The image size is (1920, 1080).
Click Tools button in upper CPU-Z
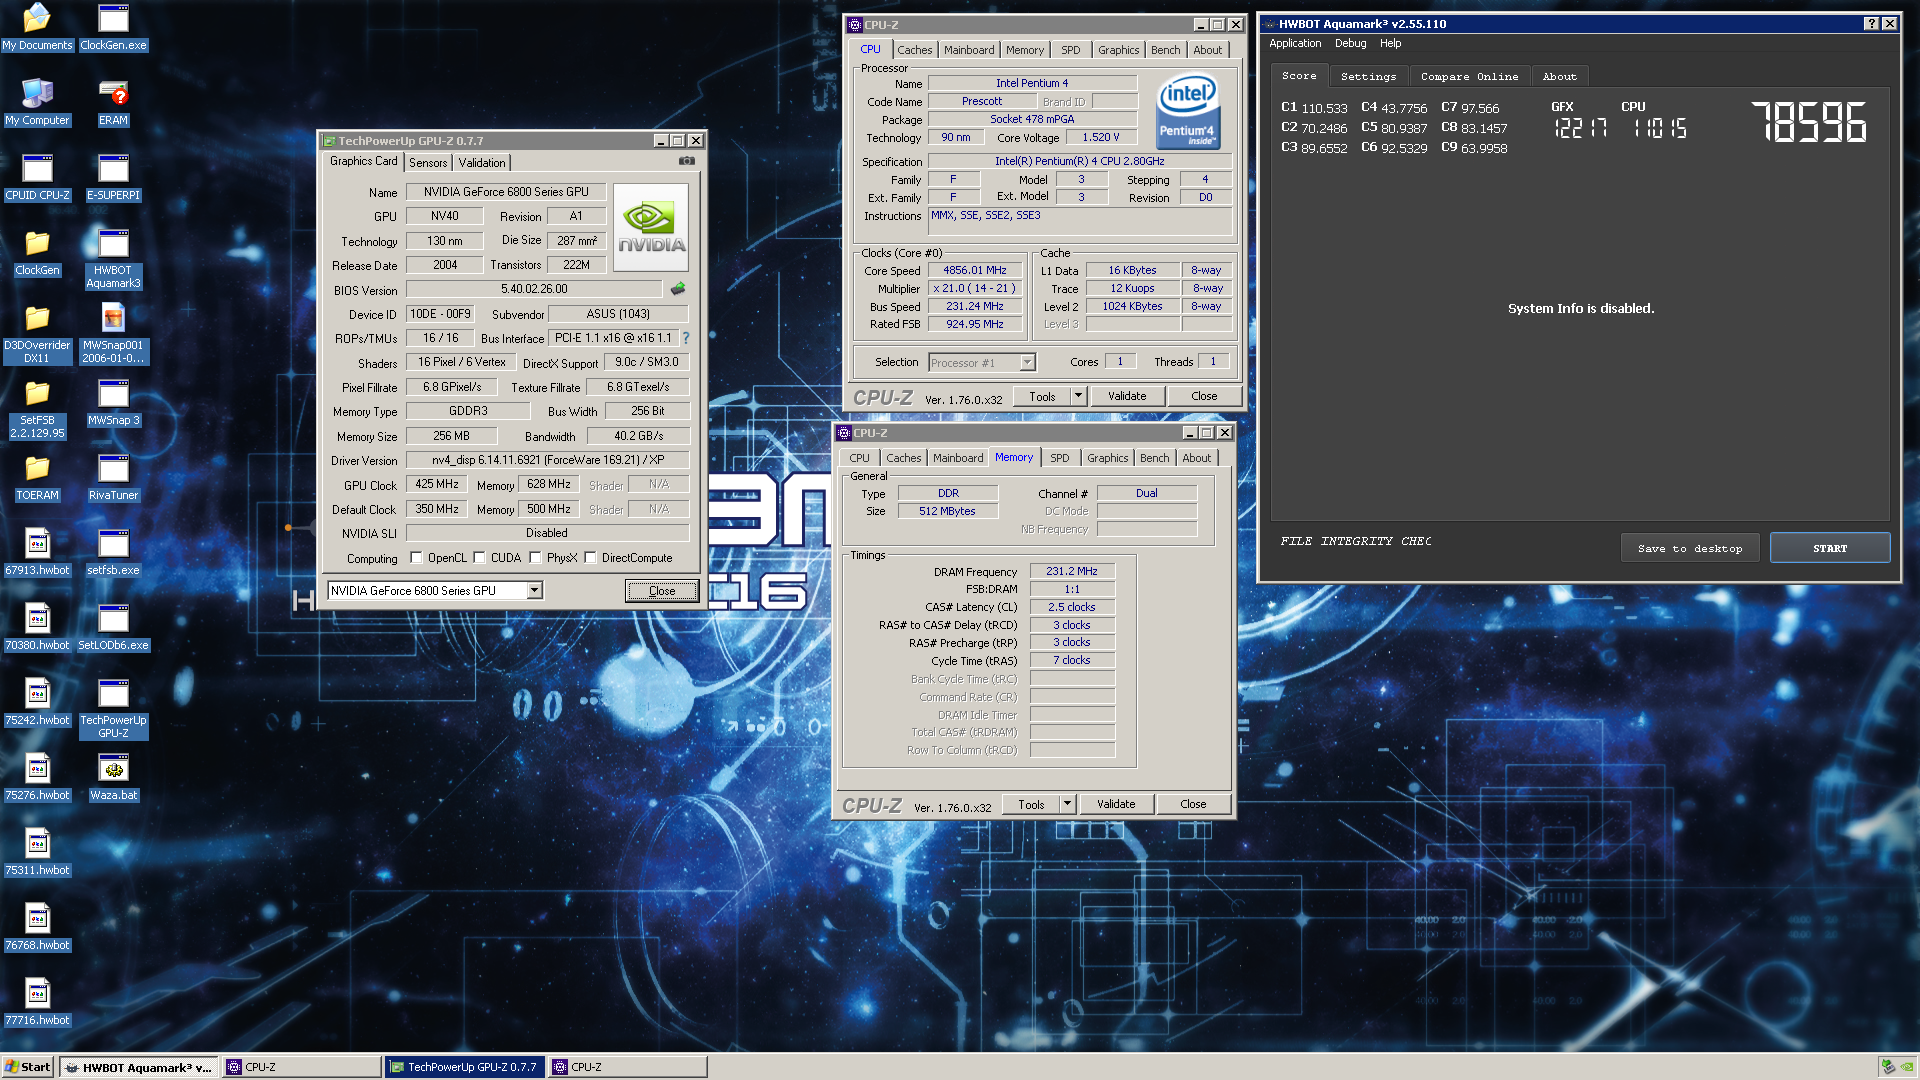1042,396
